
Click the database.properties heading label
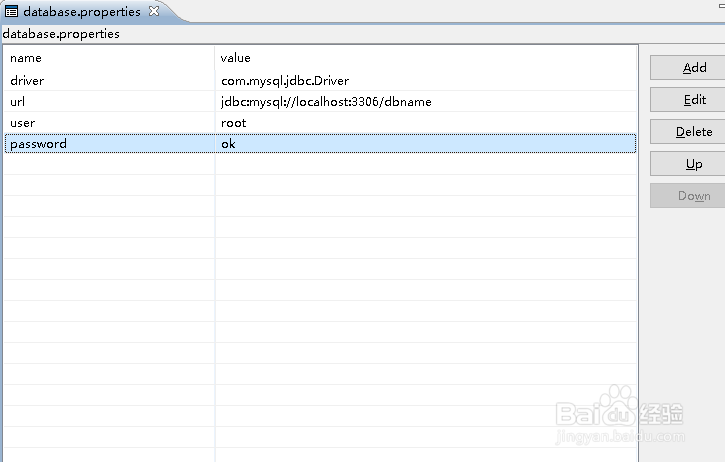[61, 34]
